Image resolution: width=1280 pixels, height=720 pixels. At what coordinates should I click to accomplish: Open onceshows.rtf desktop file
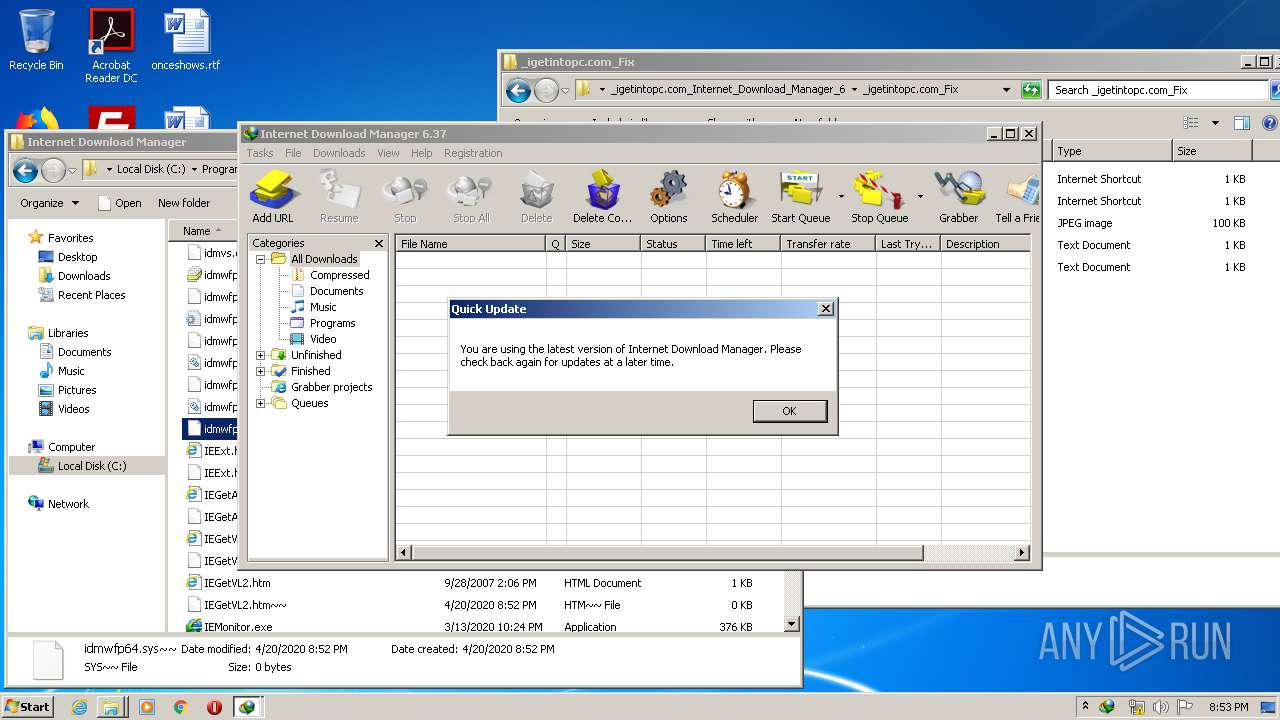coord(186,40)
